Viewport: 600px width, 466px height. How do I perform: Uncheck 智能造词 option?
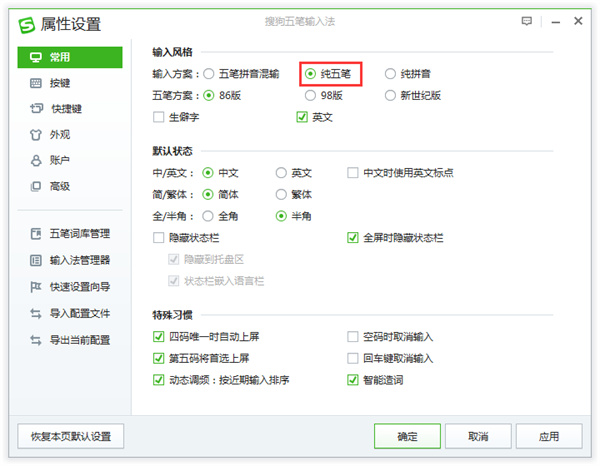pos(353,380)
